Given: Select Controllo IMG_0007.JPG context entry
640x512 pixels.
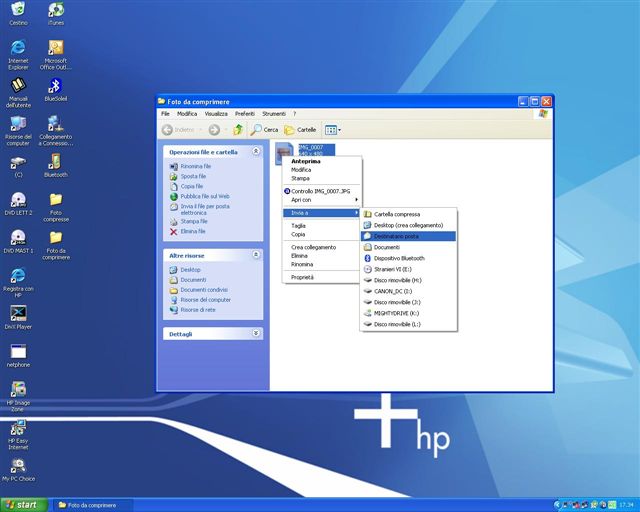Looking at the screenshot, I should [x=321, y=191].
